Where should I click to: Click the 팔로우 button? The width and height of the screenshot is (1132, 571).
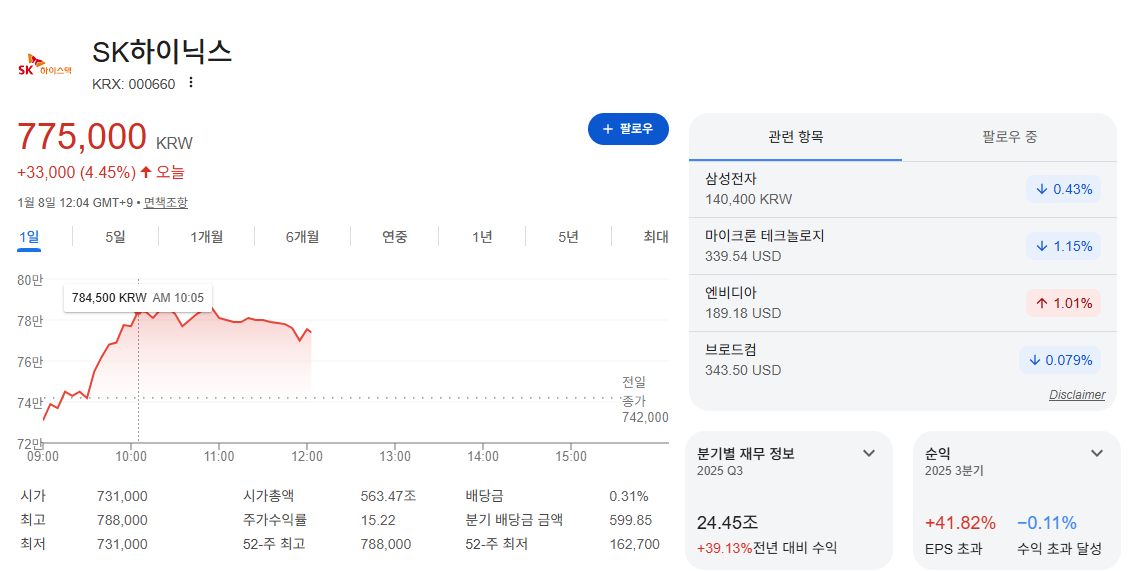click(628, 129)
